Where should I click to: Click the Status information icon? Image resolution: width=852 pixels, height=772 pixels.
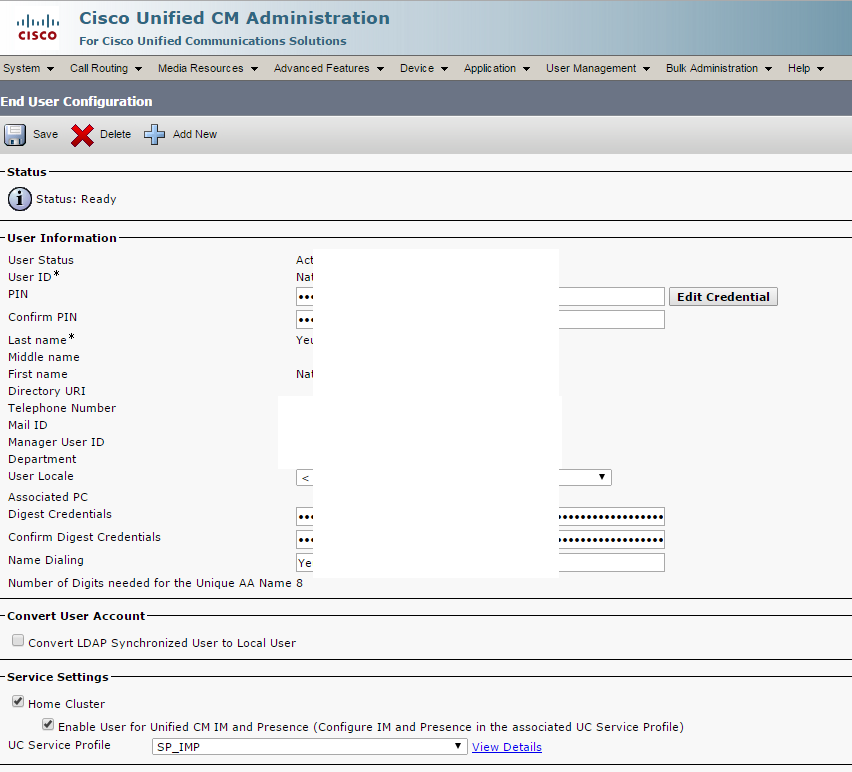point(19,198)
